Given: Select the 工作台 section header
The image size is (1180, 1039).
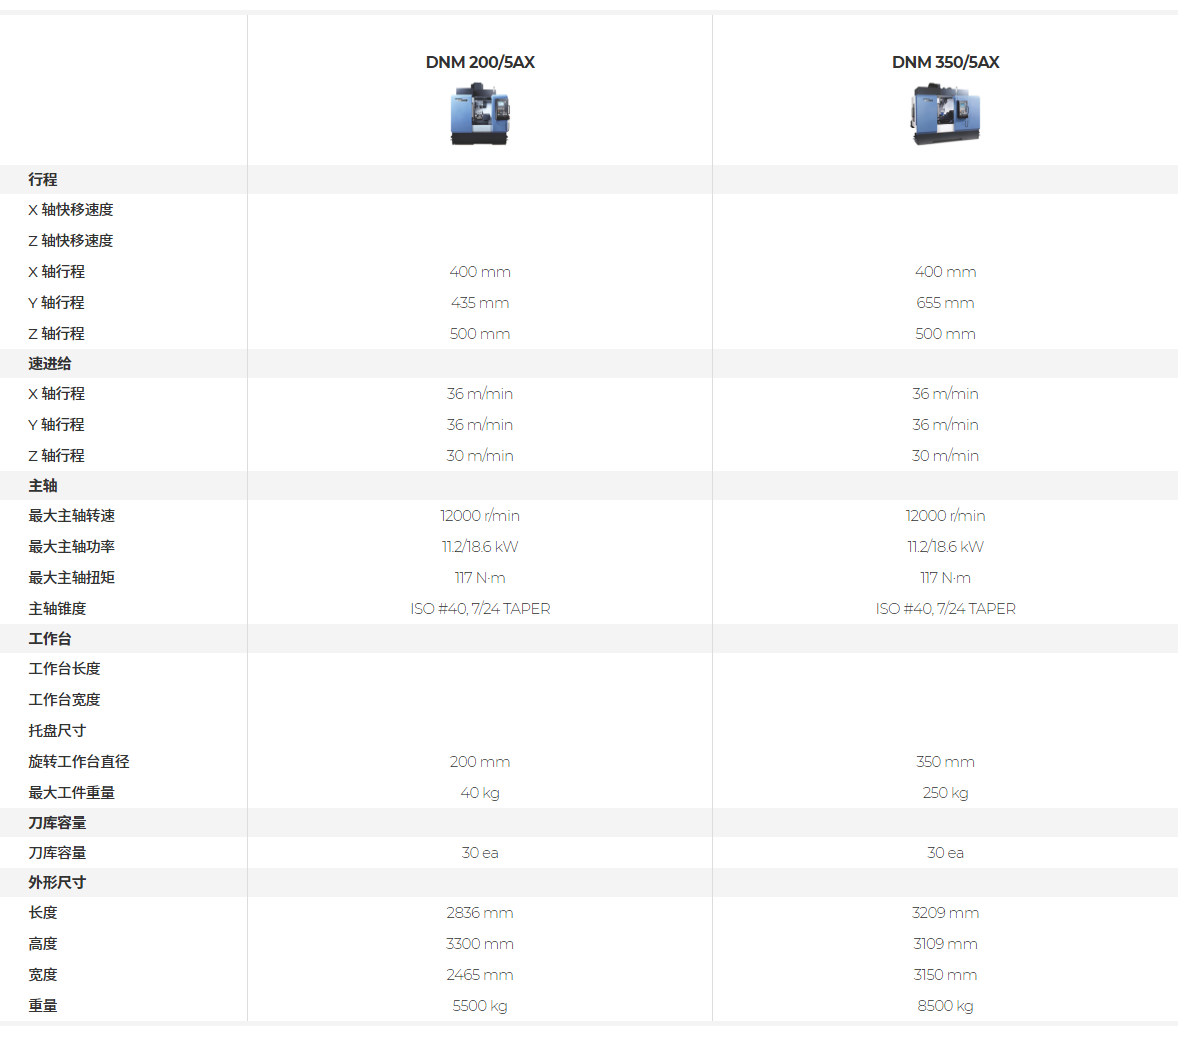Looking at the screenshot, I should point(50,639).
